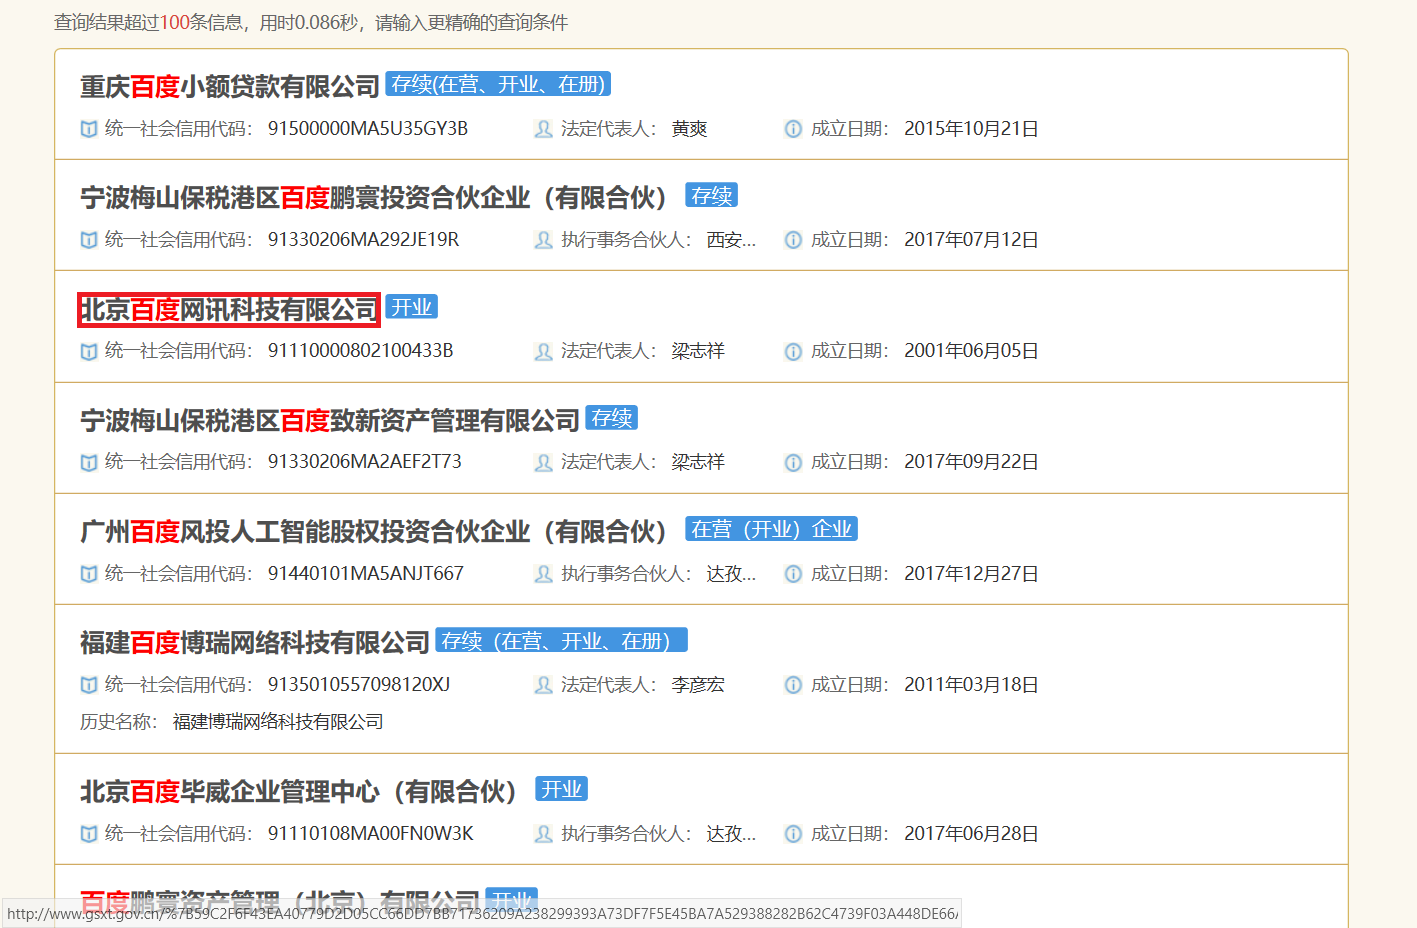Click 在营（开业）企业 status badge
1417x928 pixels.
tap(771, 529)
